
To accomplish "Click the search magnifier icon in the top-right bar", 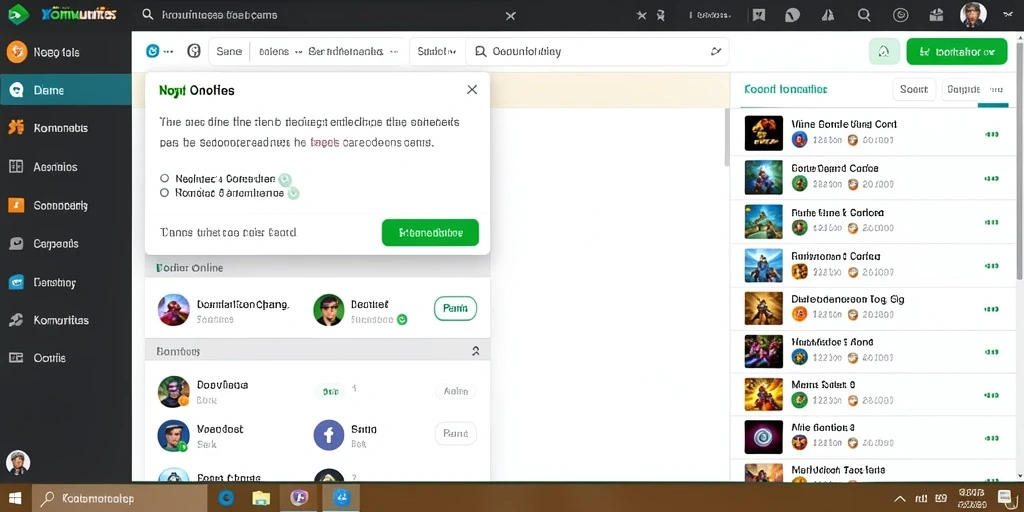I will click(x=864, y=15).
